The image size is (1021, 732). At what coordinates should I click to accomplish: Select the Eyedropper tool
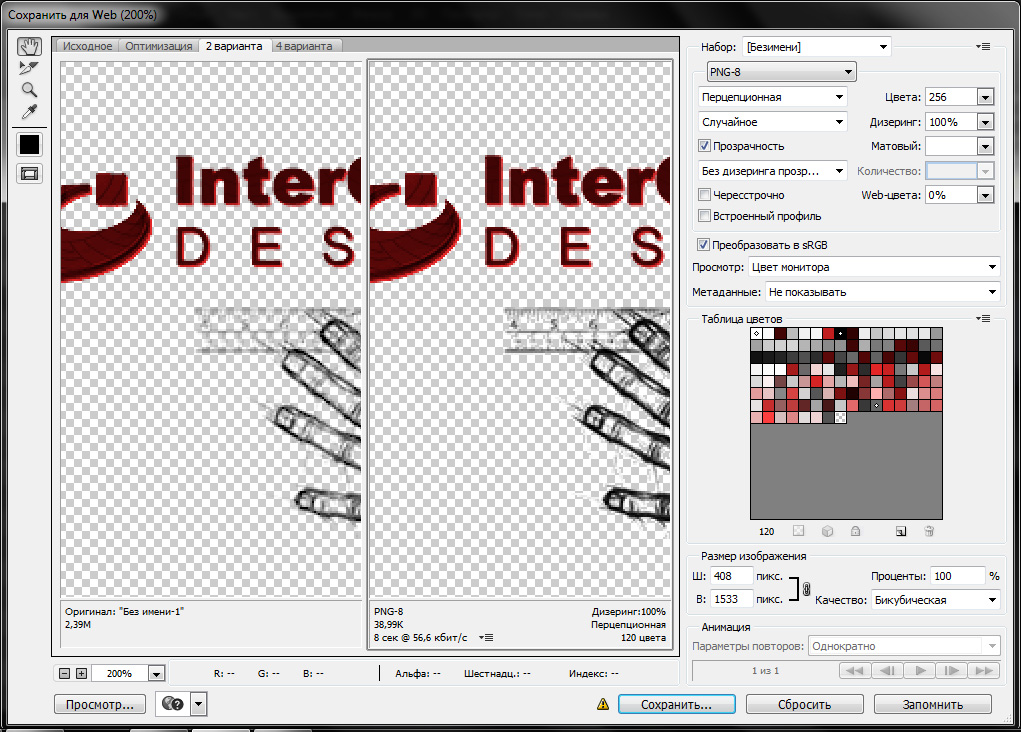coord(29,112)
